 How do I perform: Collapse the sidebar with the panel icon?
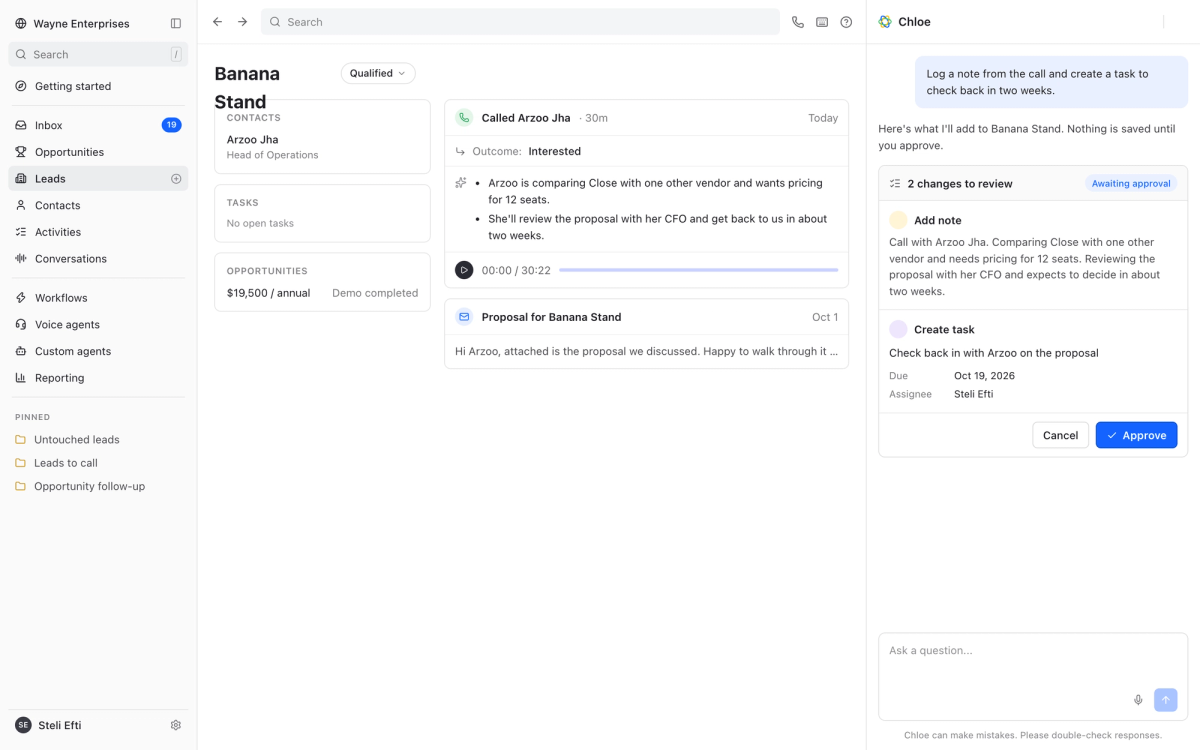click(x=176, y=23)
